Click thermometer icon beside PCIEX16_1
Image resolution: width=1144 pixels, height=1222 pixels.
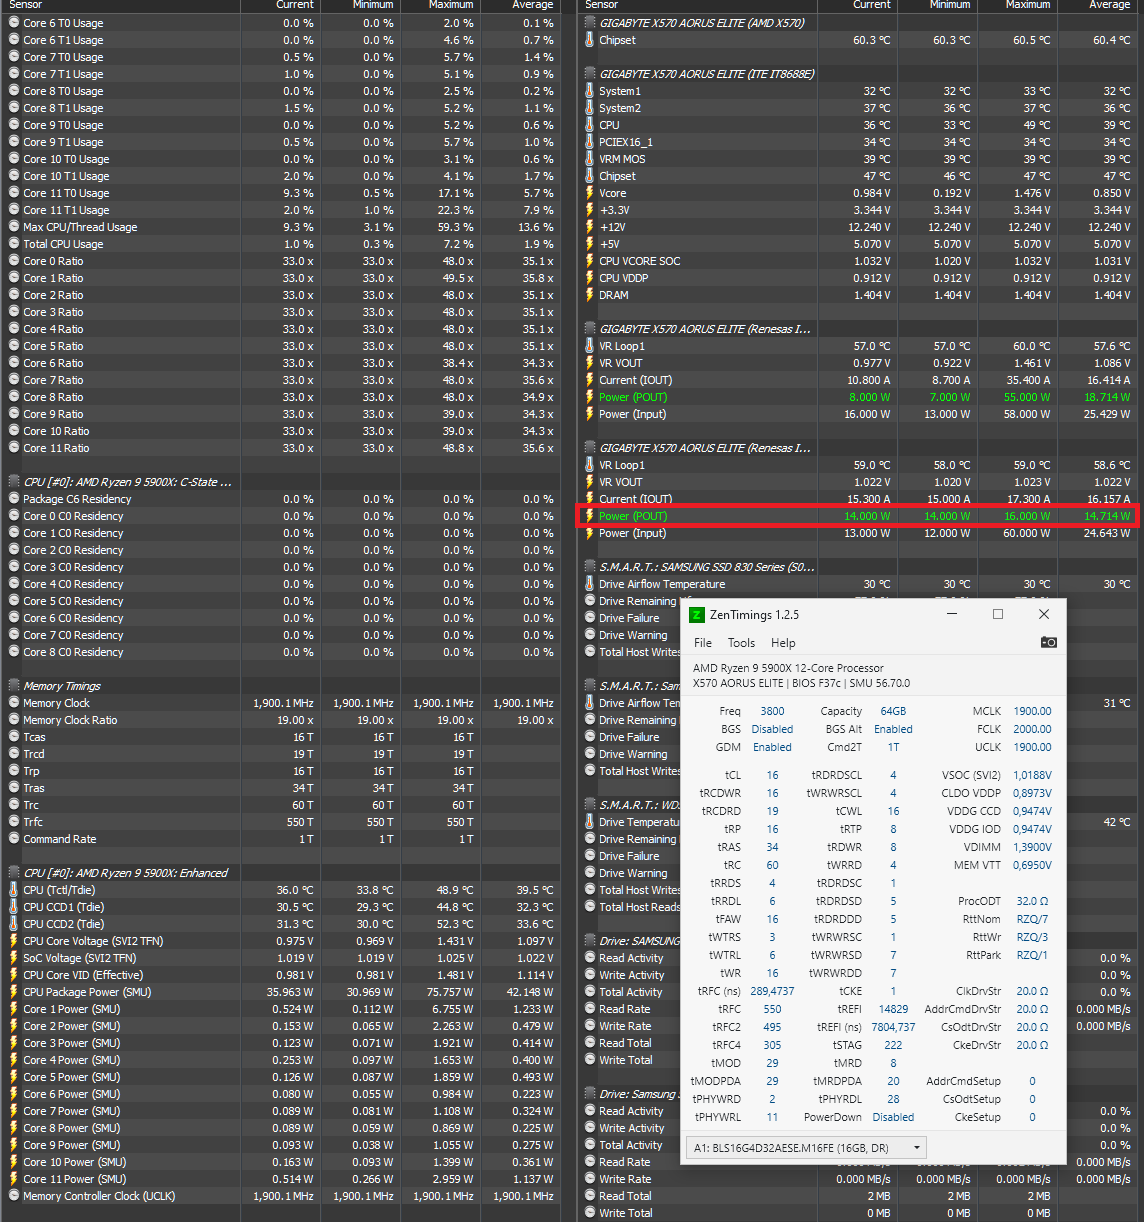[590, 142]
